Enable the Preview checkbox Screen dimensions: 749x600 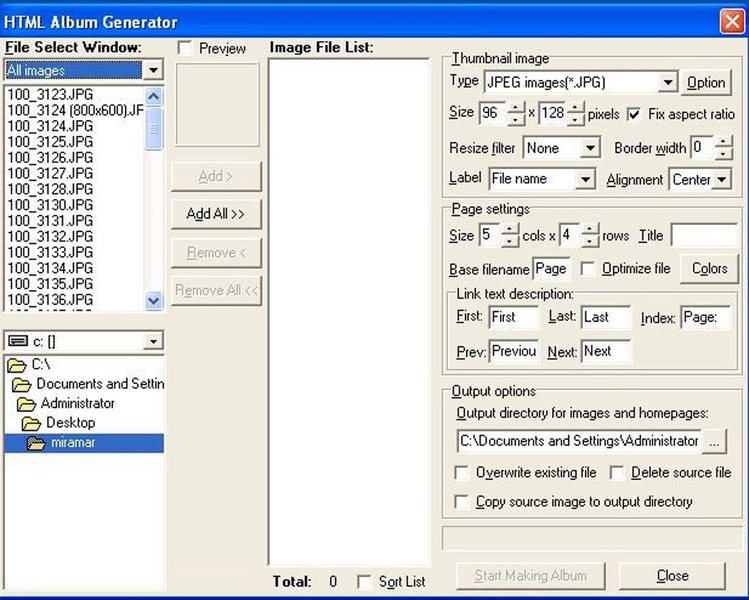[x=184, y=48]
